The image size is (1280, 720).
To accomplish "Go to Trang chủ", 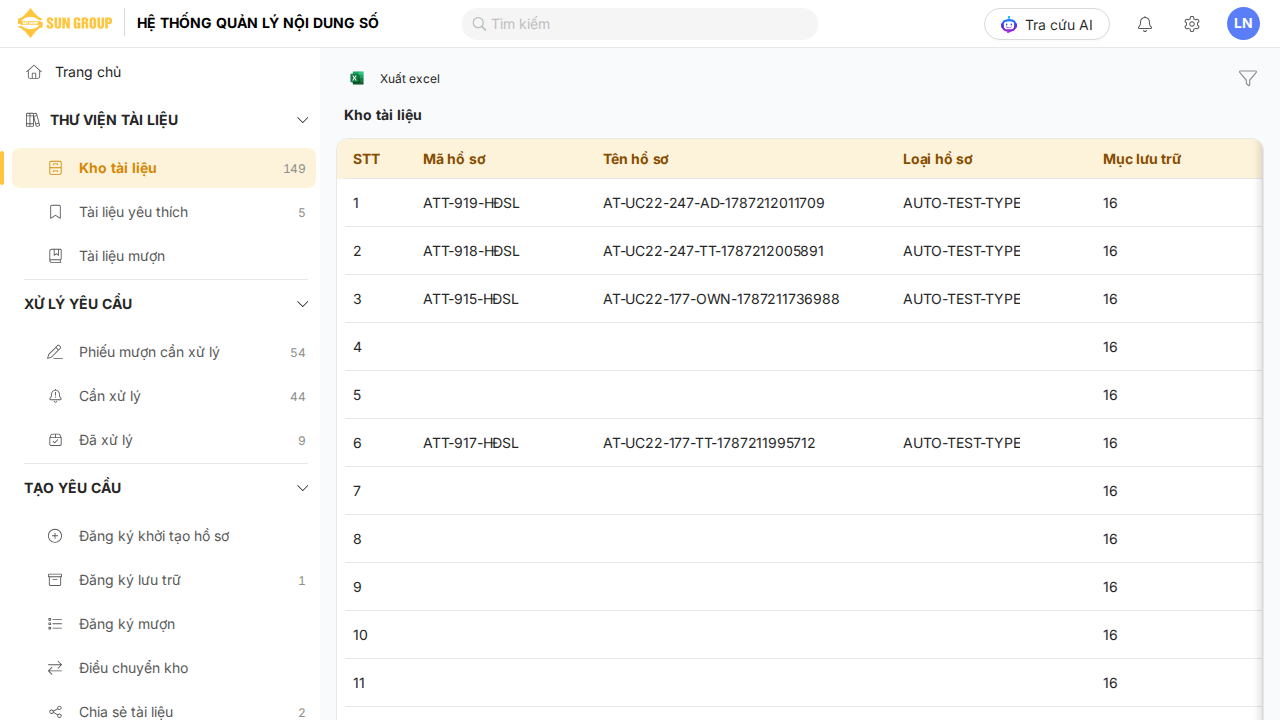I will (x=88, y=72).
